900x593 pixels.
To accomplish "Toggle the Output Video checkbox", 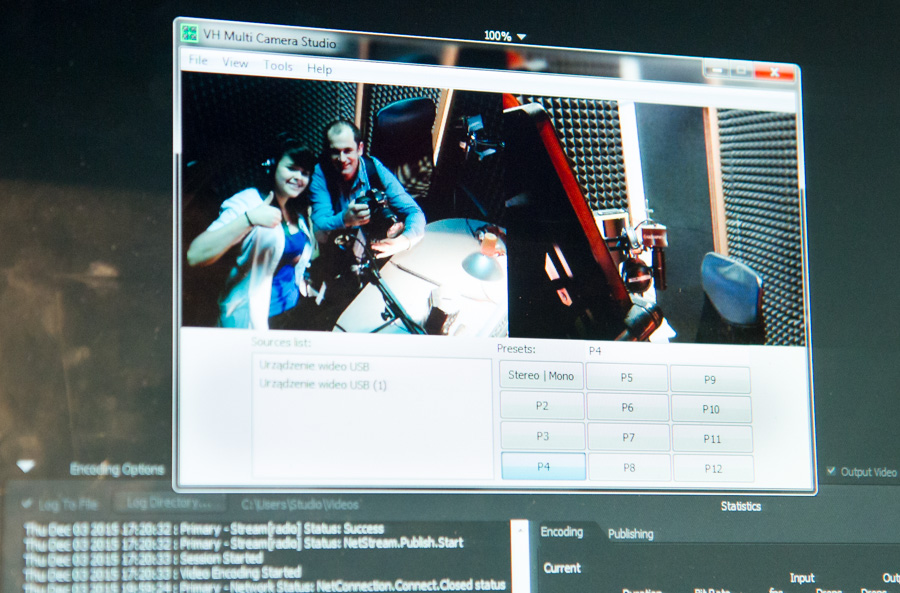I will [831, 471].
